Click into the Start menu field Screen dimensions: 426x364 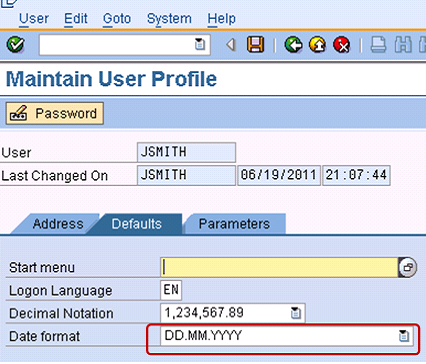coord(279,267)
